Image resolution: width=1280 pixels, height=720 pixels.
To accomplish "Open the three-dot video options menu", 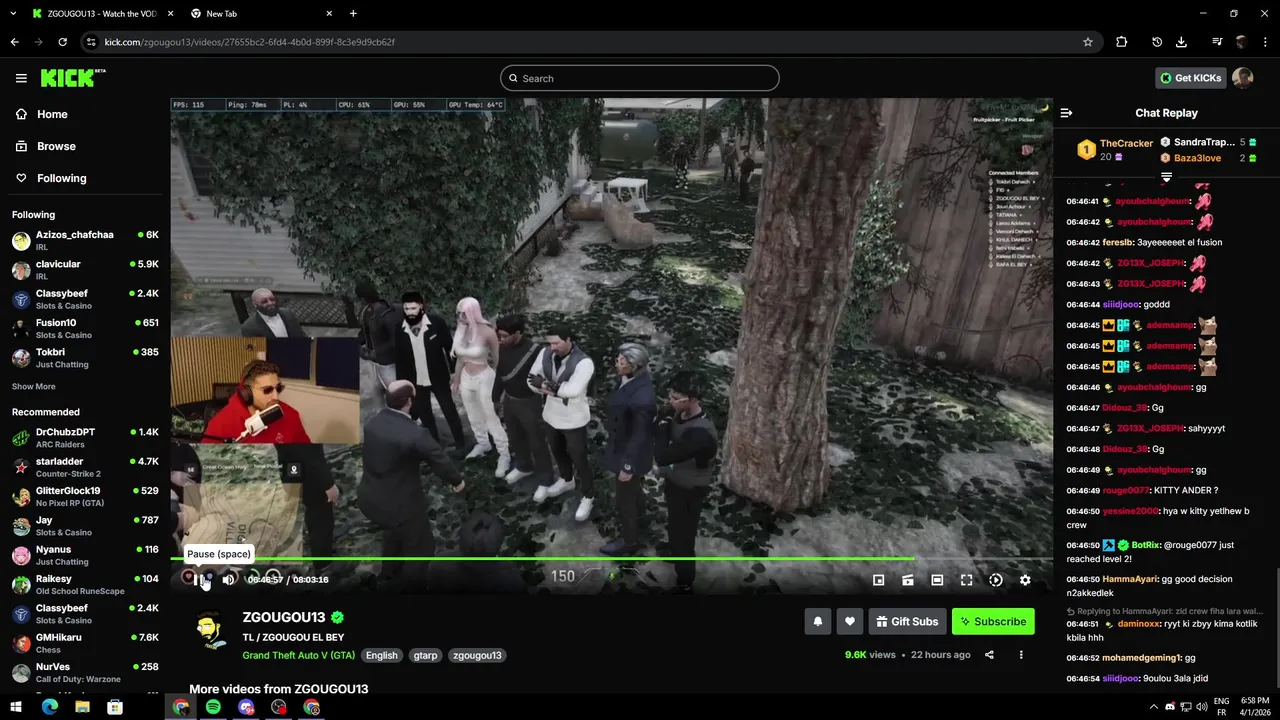I will 1021,655.
